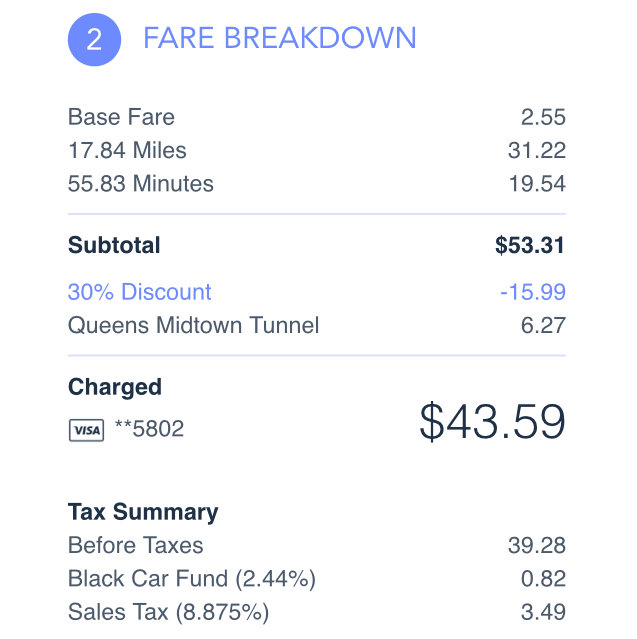Image resolution: width=637 pixels, height=639 pixels.
Task: Click the Black Car Fund (2.44%) row
Action: click(192, 579)
